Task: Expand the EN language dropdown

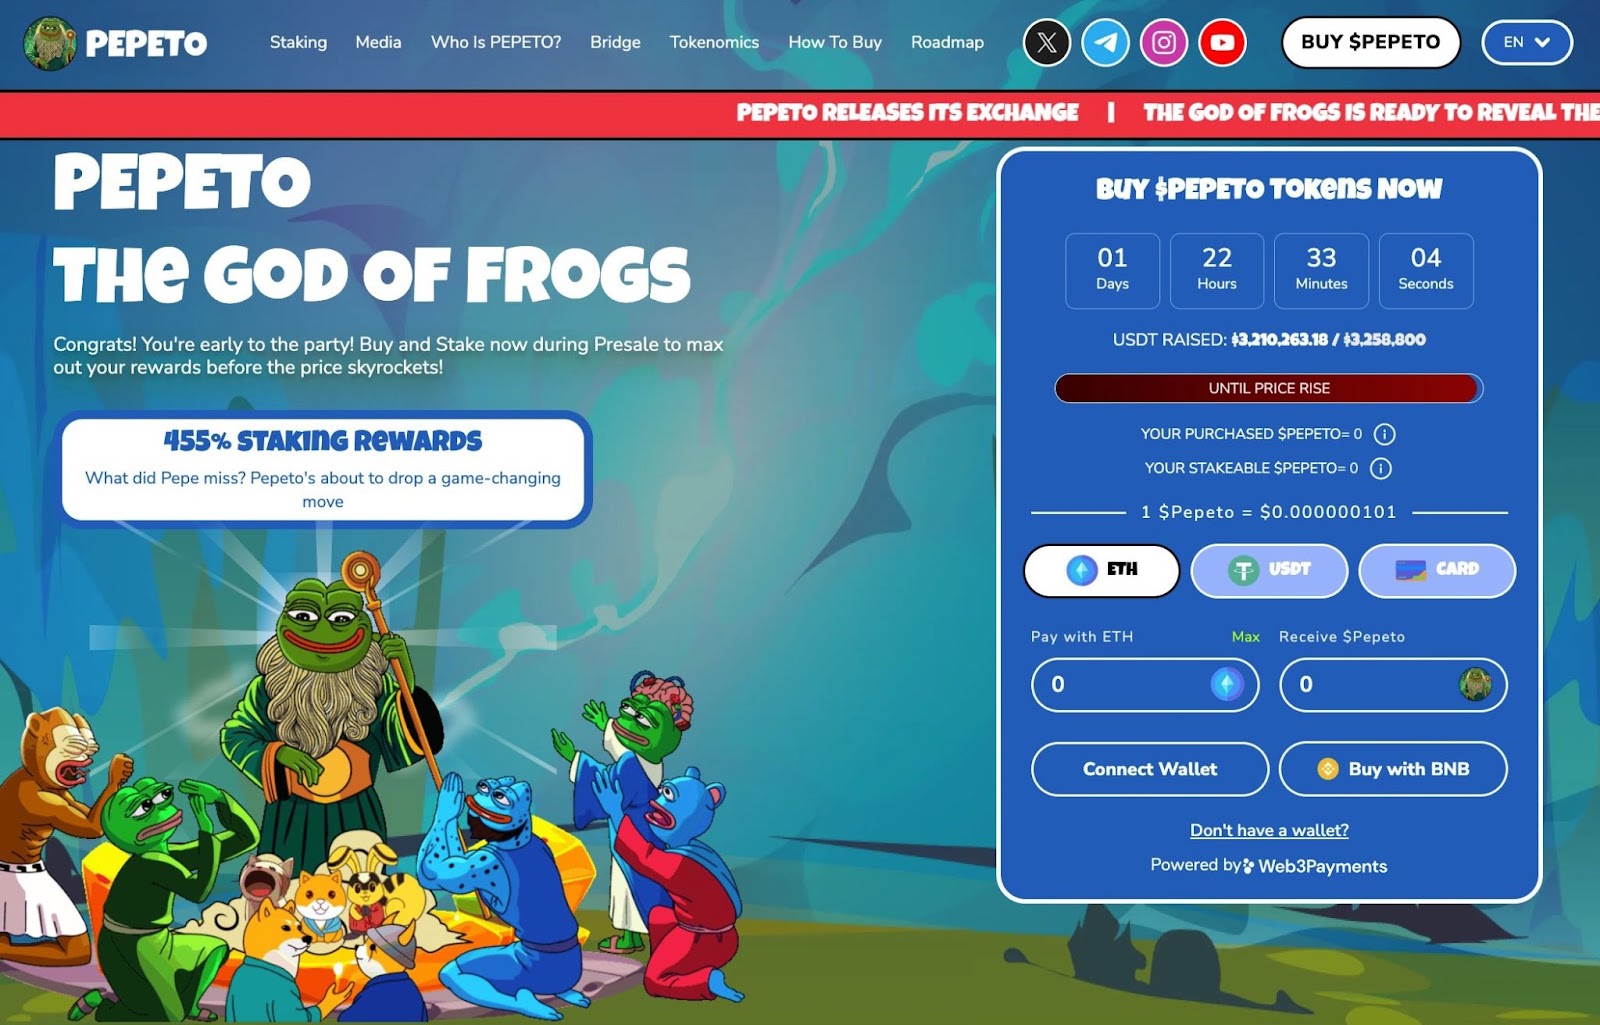Action: tap(1527, 43)
